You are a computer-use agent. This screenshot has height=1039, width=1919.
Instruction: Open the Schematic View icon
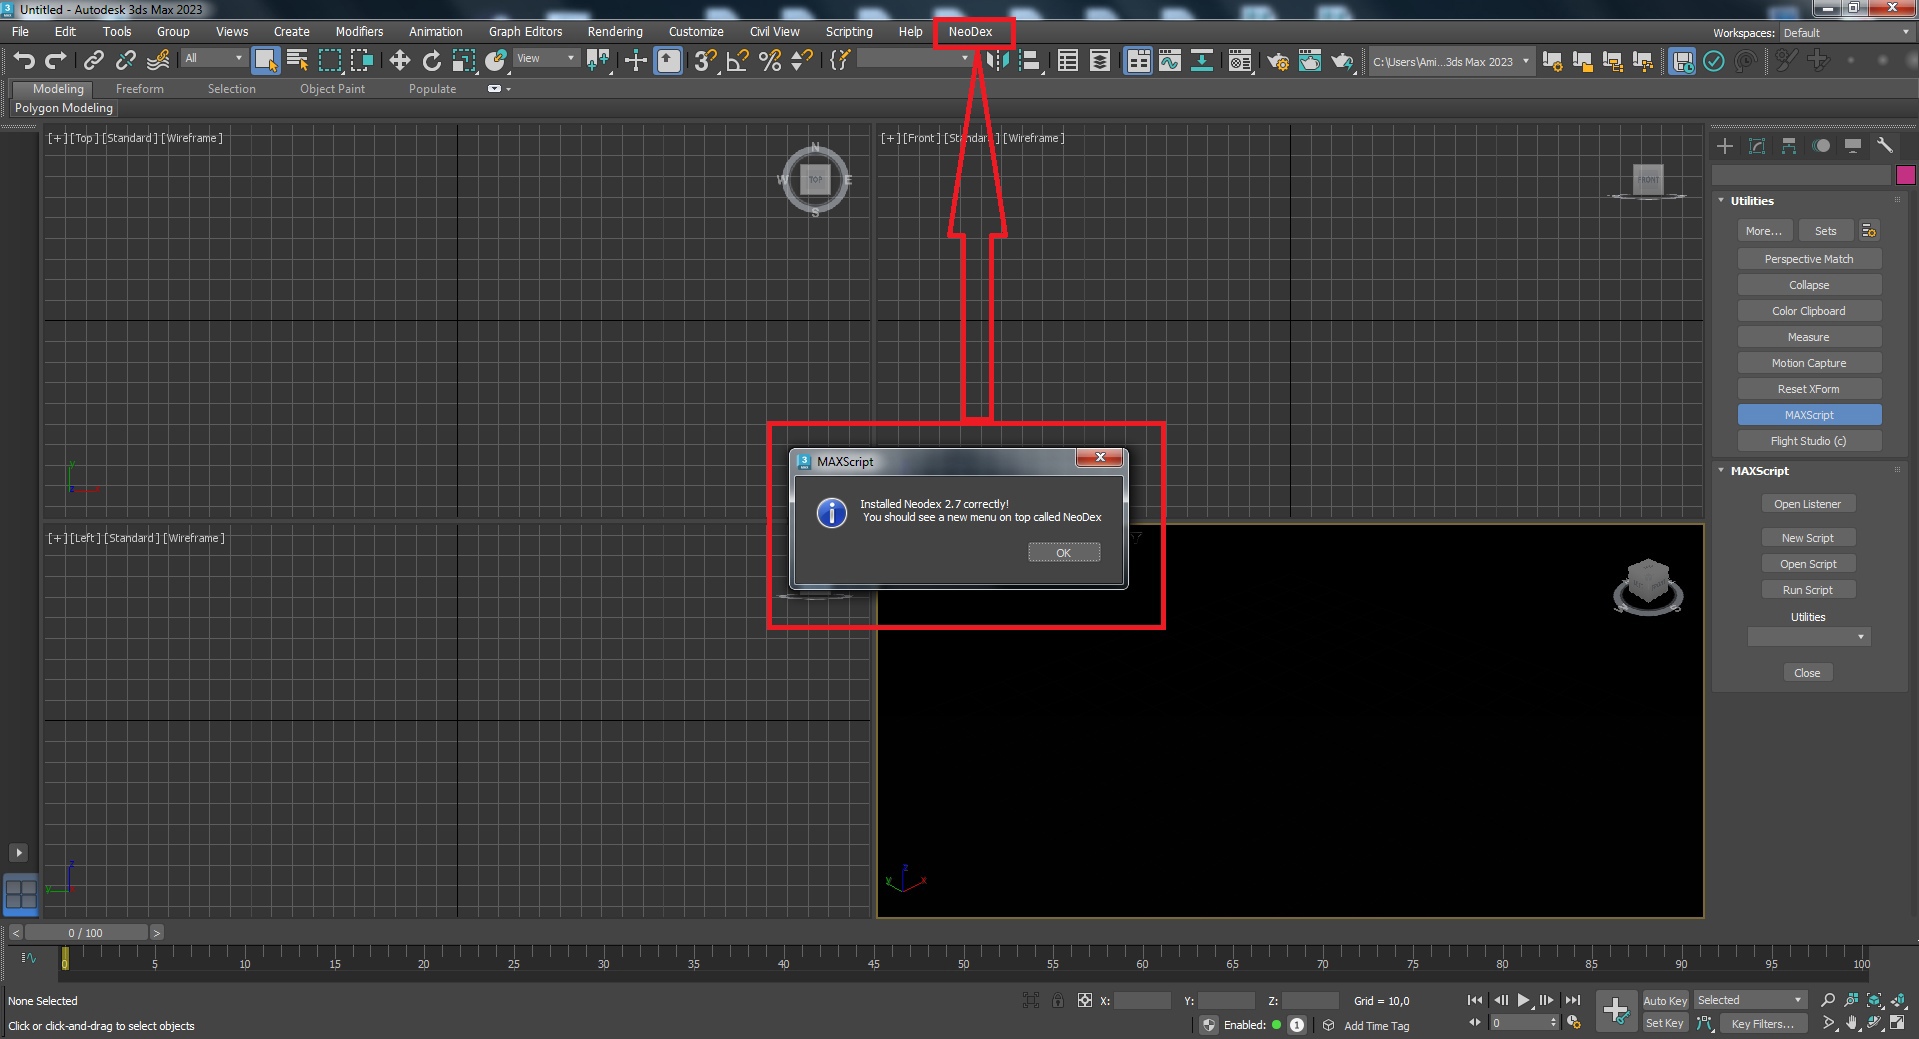(1202, 61)
